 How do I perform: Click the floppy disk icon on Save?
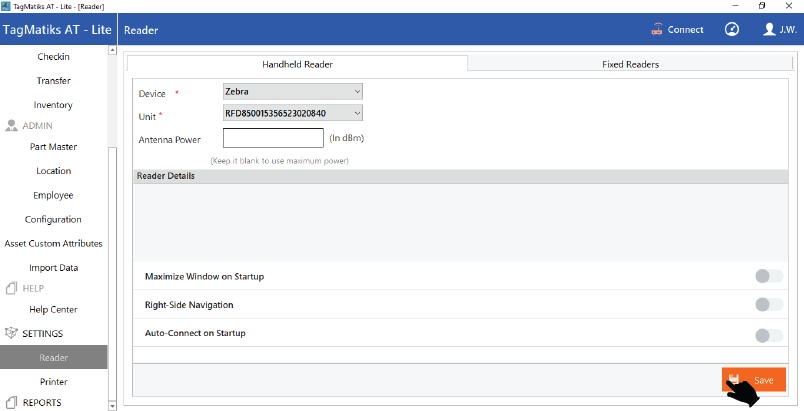point(735,380)
